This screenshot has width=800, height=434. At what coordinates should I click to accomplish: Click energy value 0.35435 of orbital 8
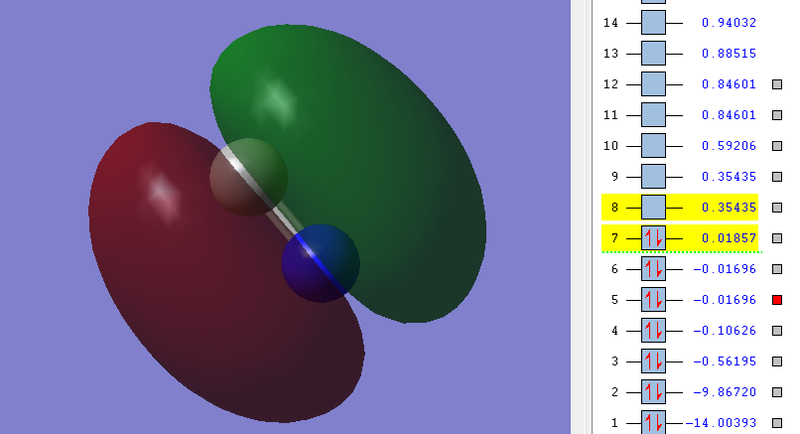click(729, 208)
